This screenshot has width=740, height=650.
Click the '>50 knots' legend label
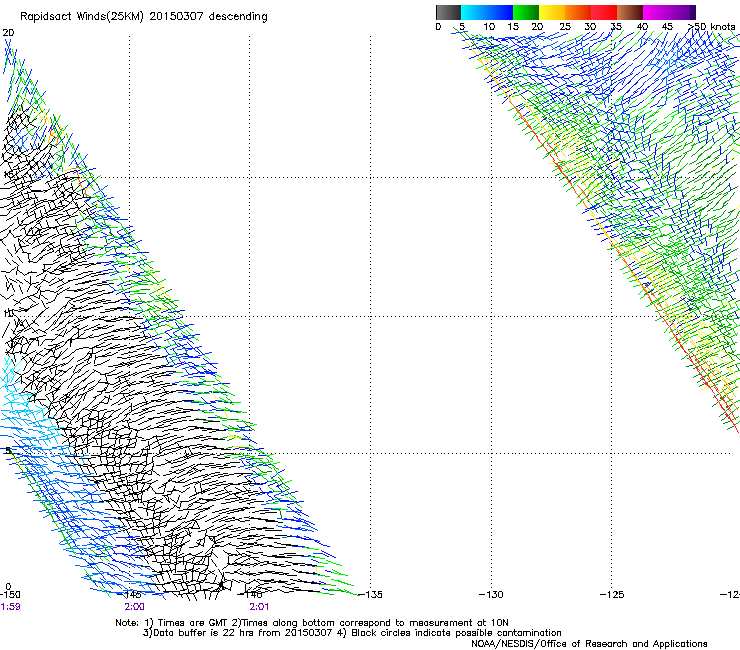click(711, 27)
